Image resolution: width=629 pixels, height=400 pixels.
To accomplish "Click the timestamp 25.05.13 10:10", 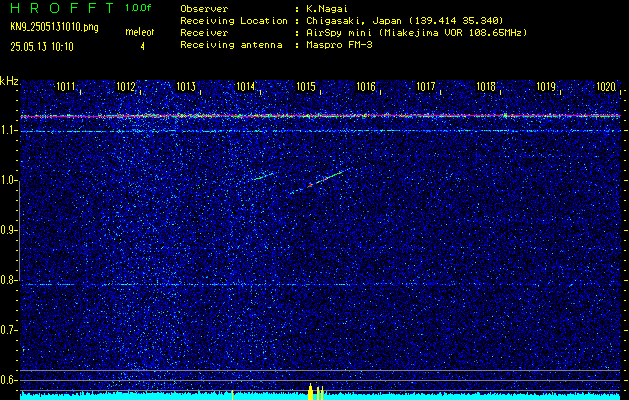I will (x=42, y=47).
